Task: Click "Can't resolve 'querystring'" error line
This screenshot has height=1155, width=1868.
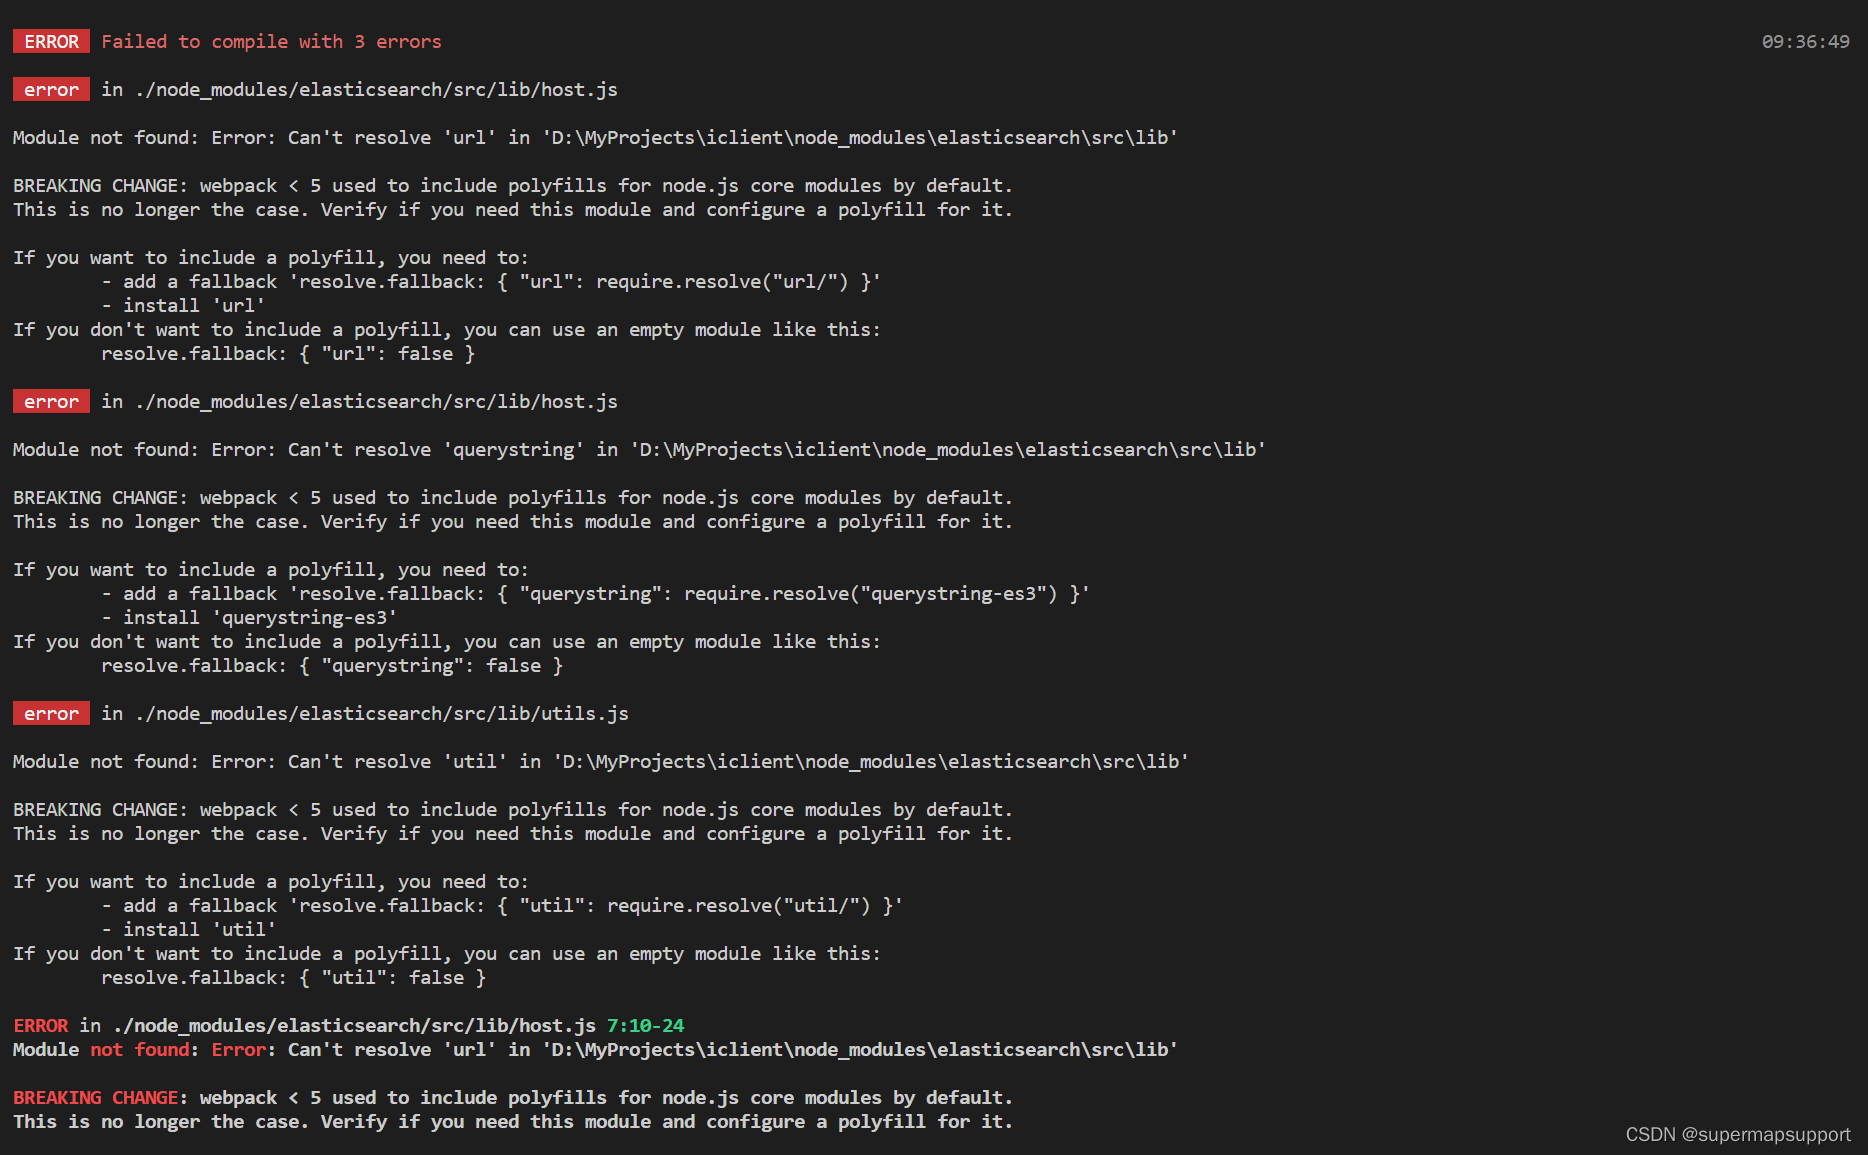Action: pos(639,449)
